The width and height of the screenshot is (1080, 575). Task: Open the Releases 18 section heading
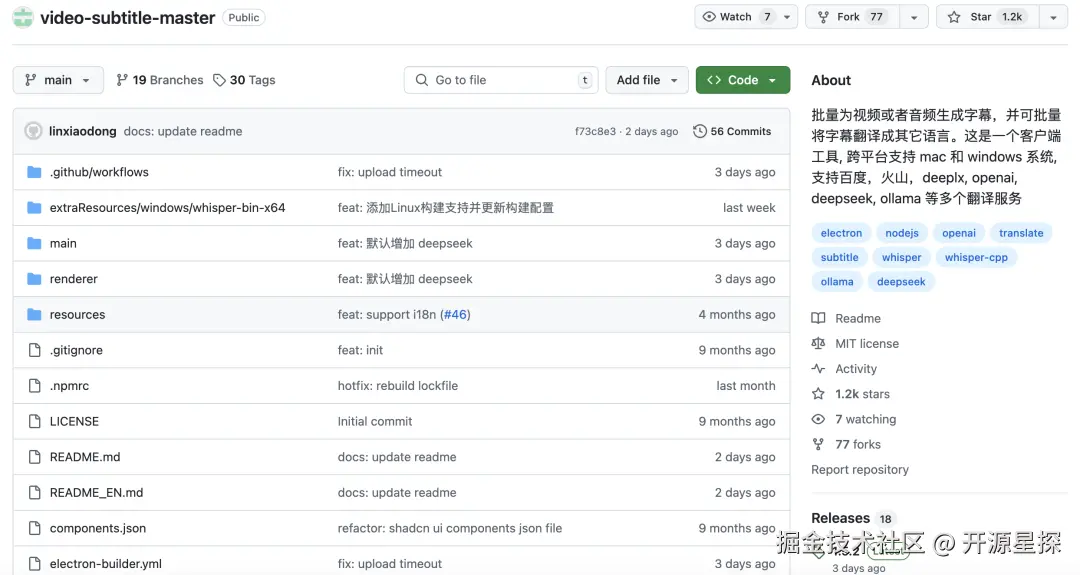tap(851, 518)
